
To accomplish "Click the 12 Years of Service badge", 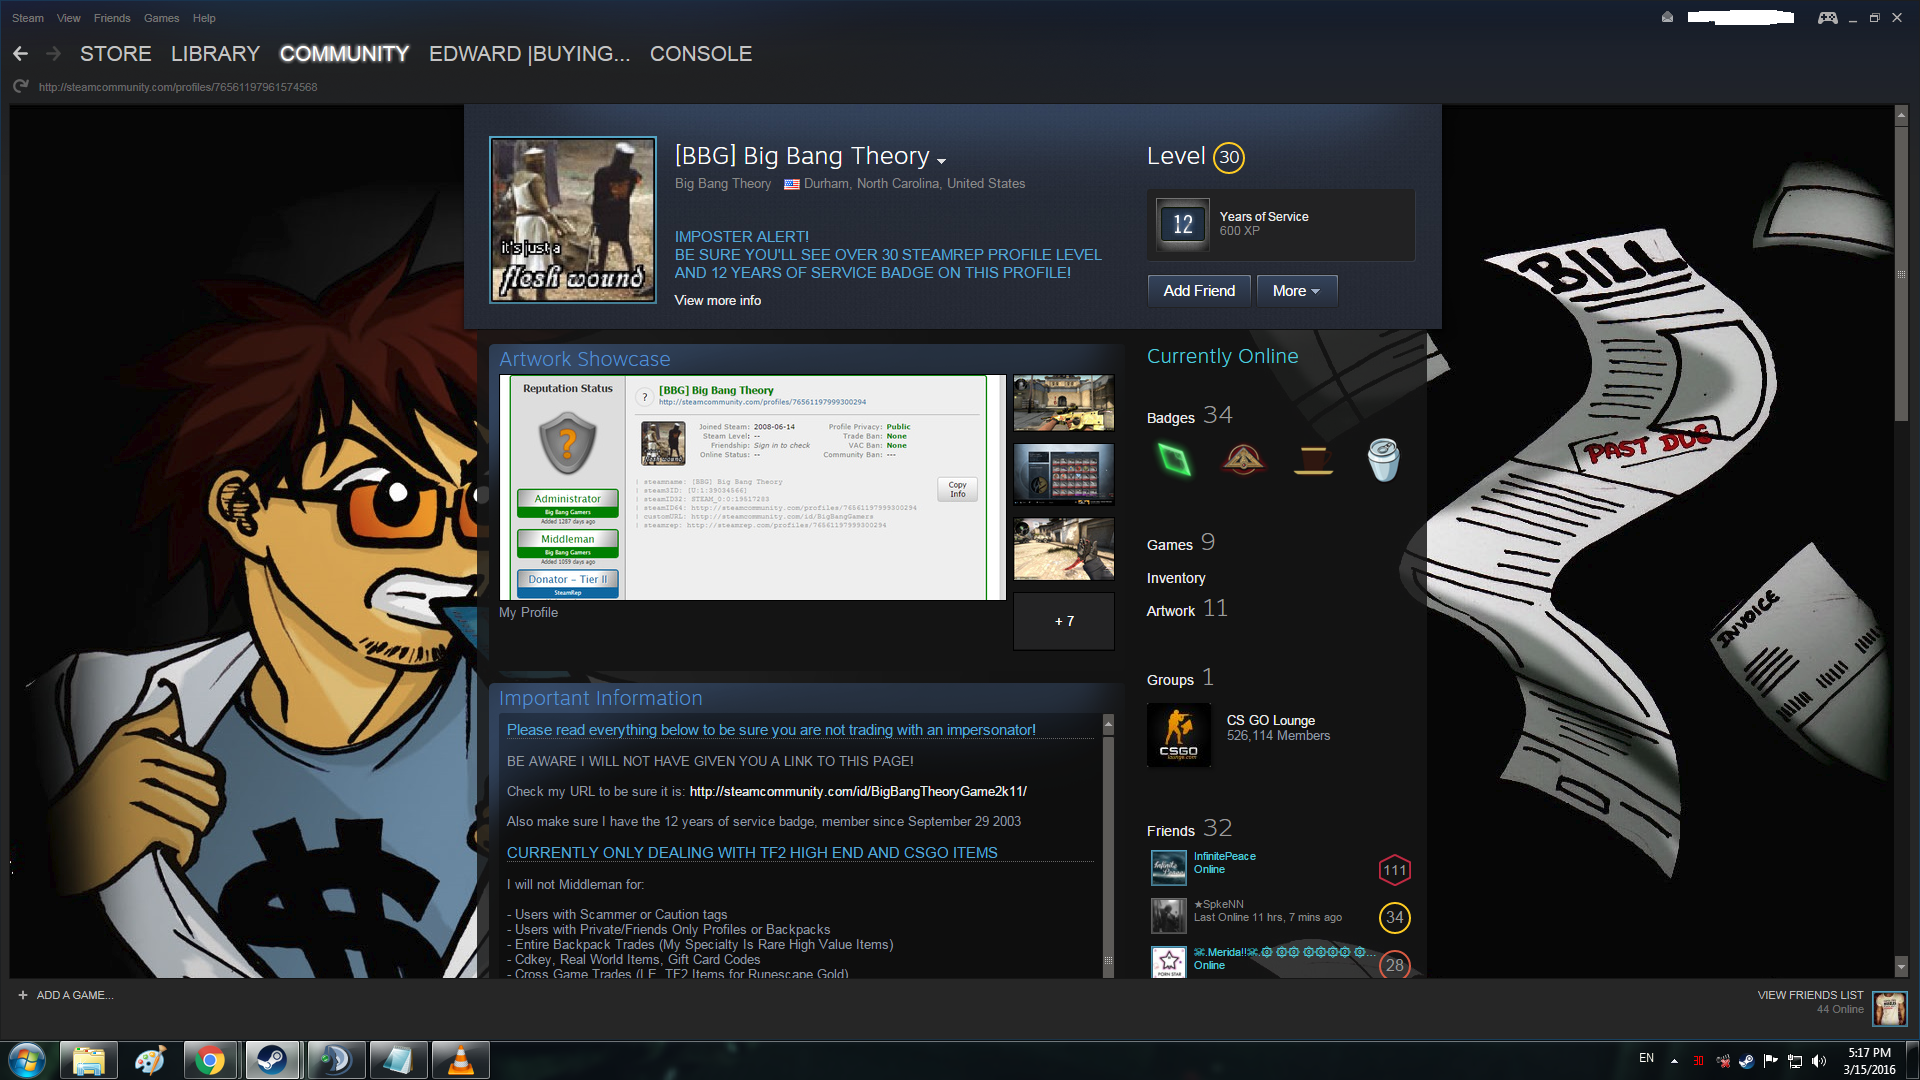I will [x=1182, y=224].
